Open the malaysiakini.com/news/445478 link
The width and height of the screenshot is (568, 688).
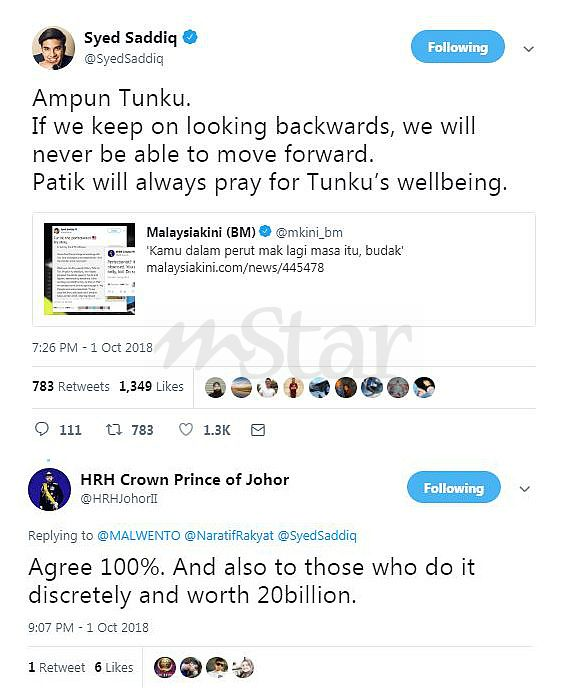(x=235, y=267)
